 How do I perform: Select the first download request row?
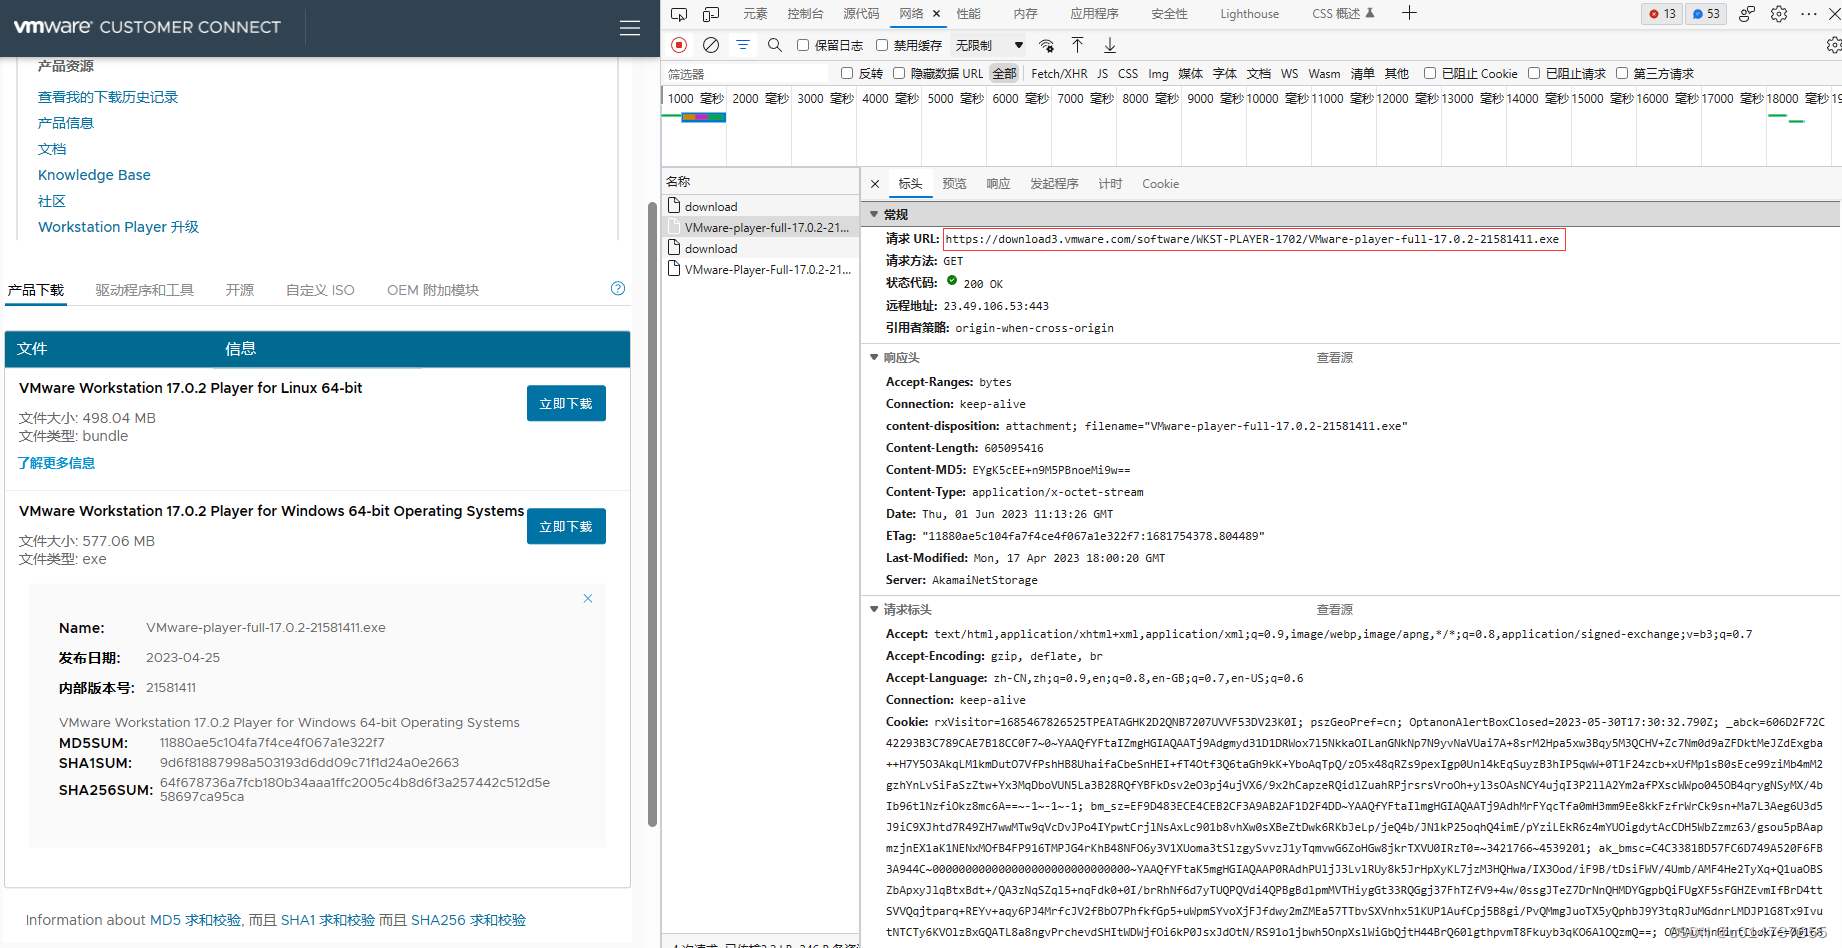(x=760, y=206)
